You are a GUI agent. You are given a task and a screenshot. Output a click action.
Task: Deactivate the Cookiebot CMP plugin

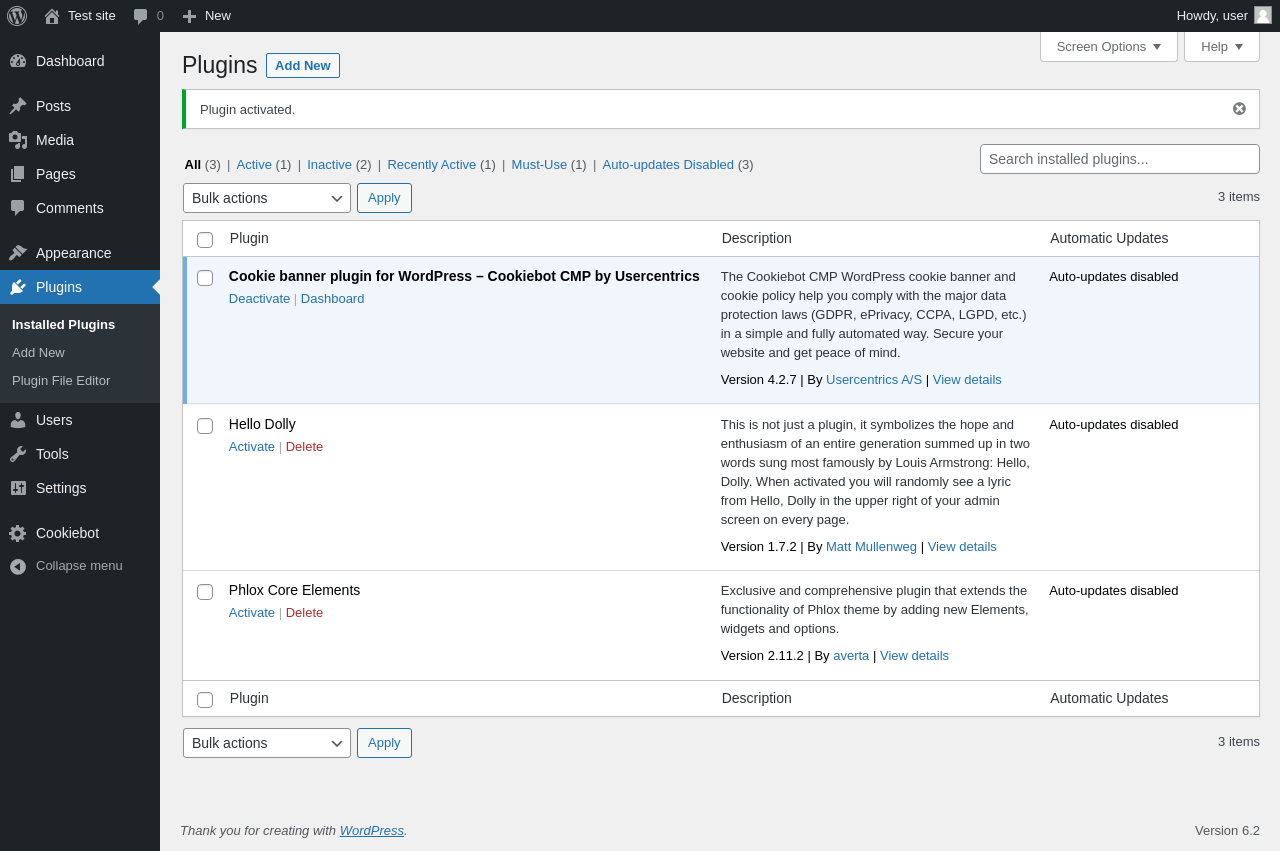pyautogui.click(x=259, y=298)
